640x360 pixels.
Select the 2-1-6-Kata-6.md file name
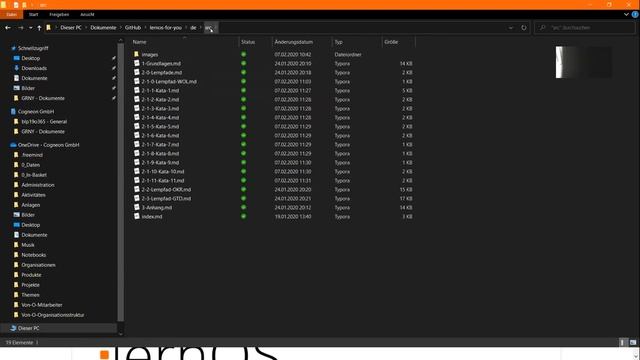[160, 136]
